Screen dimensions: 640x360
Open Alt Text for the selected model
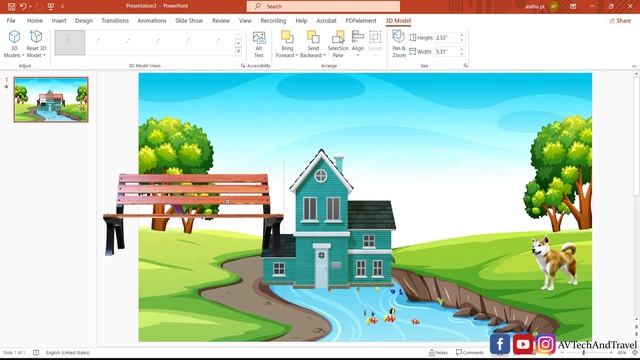[x=259, y=44]
